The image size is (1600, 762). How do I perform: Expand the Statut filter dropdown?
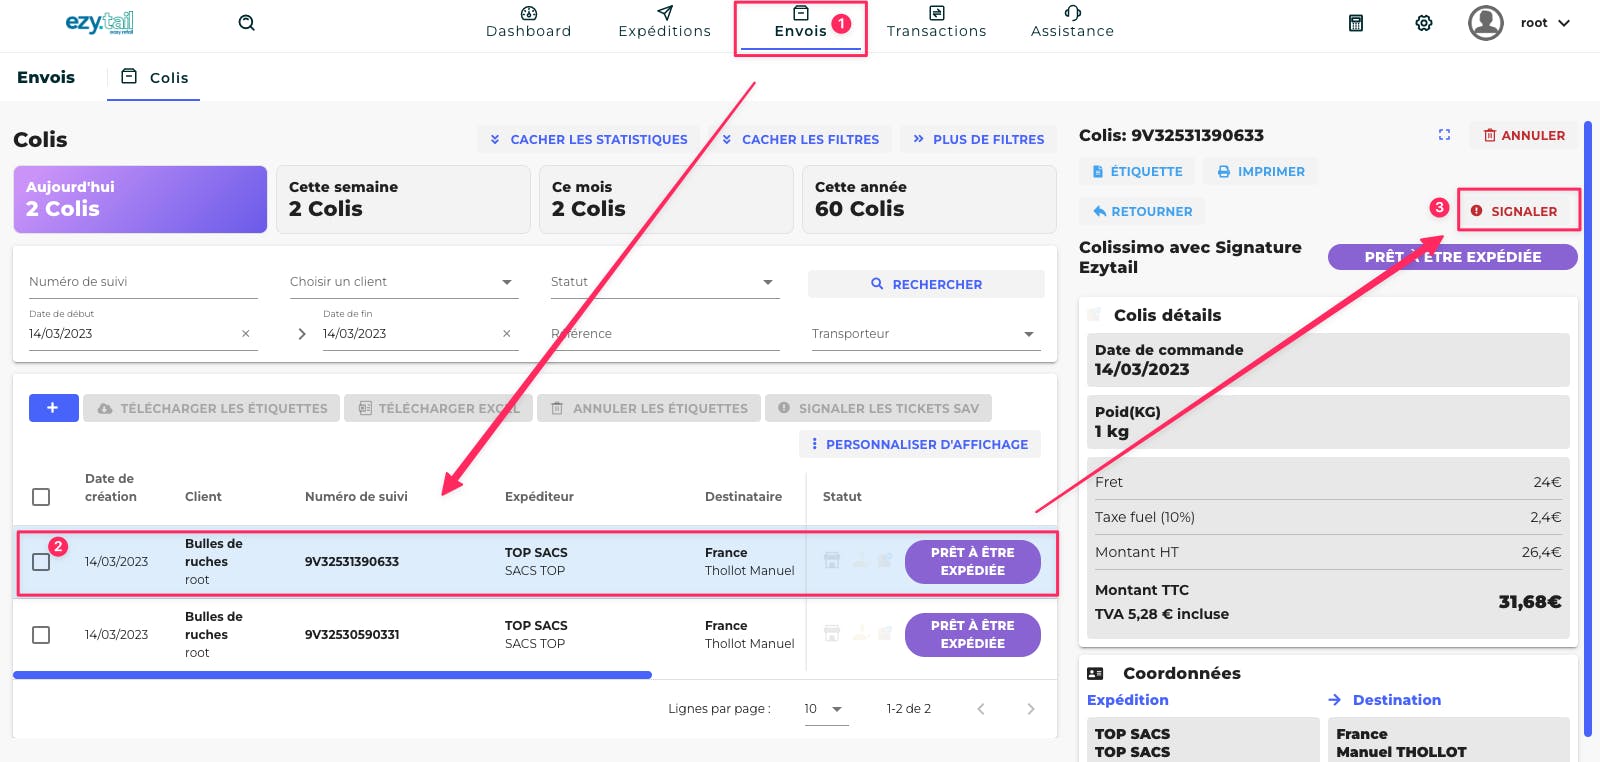665,282
